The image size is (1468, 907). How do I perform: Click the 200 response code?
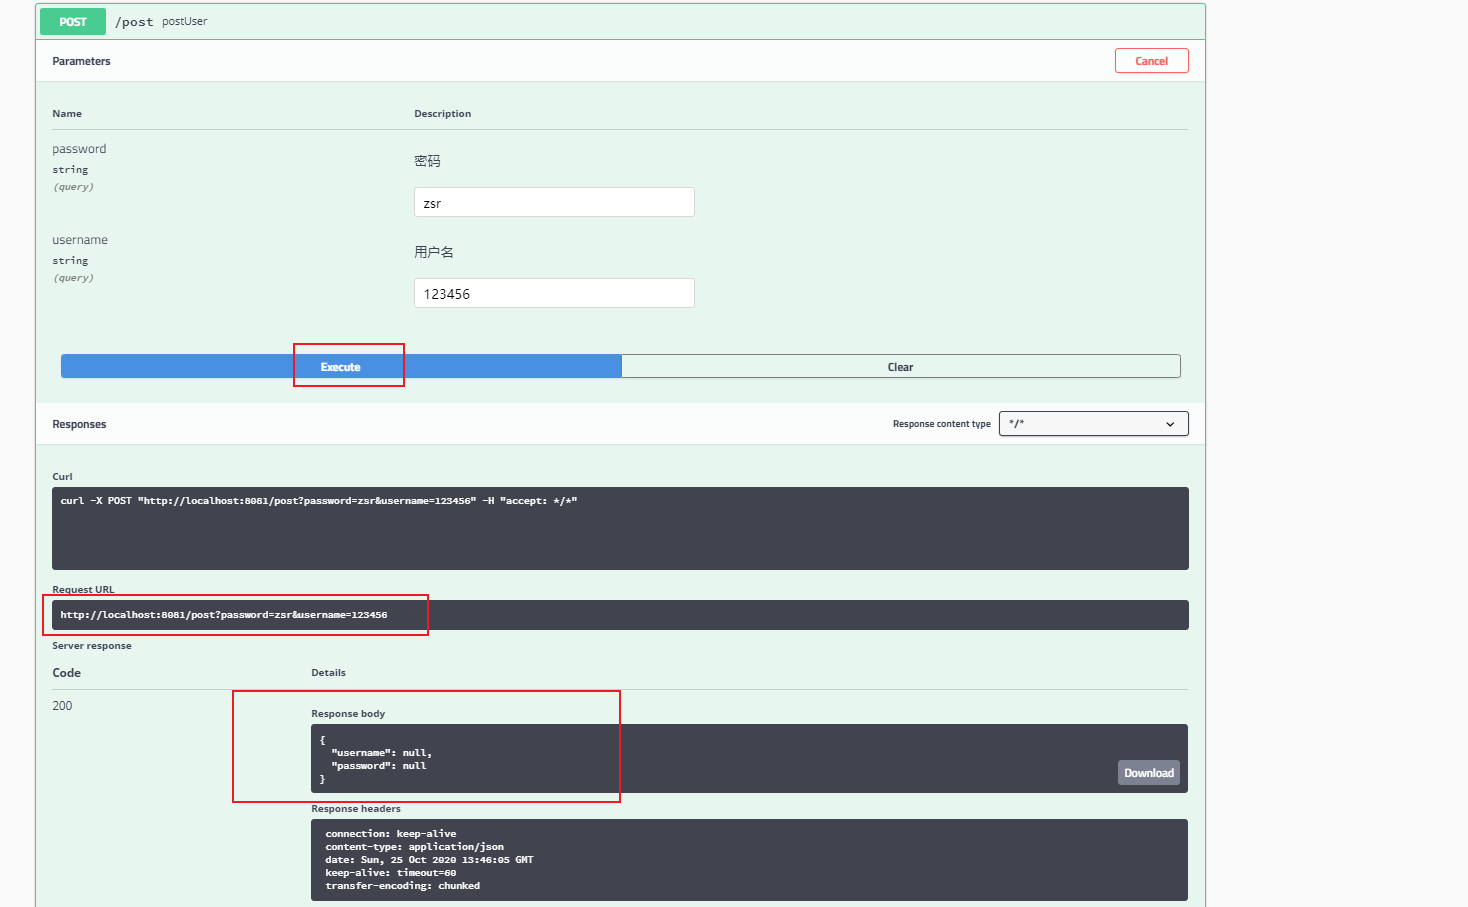tap(62, 706)
